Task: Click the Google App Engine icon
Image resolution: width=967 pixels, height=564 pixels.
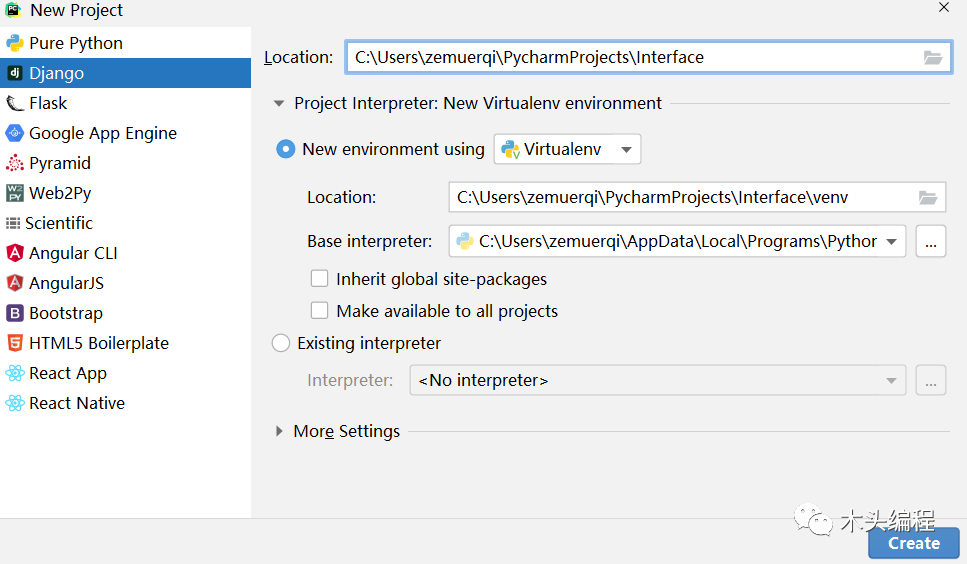Action: click(x=14, y=133)
